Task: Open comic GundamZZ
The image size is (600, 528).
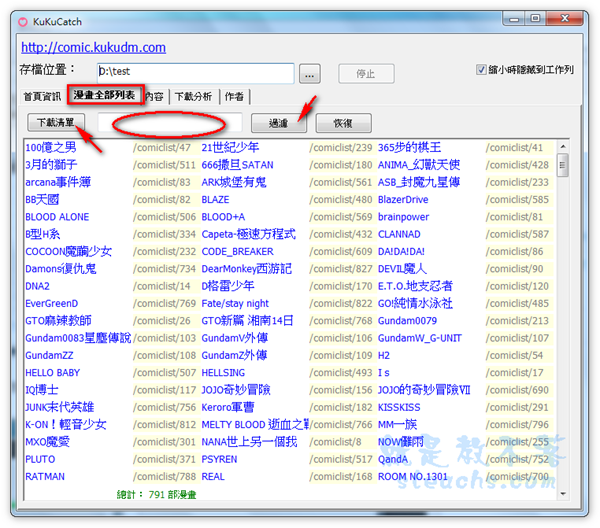Action: click(49, 355)
